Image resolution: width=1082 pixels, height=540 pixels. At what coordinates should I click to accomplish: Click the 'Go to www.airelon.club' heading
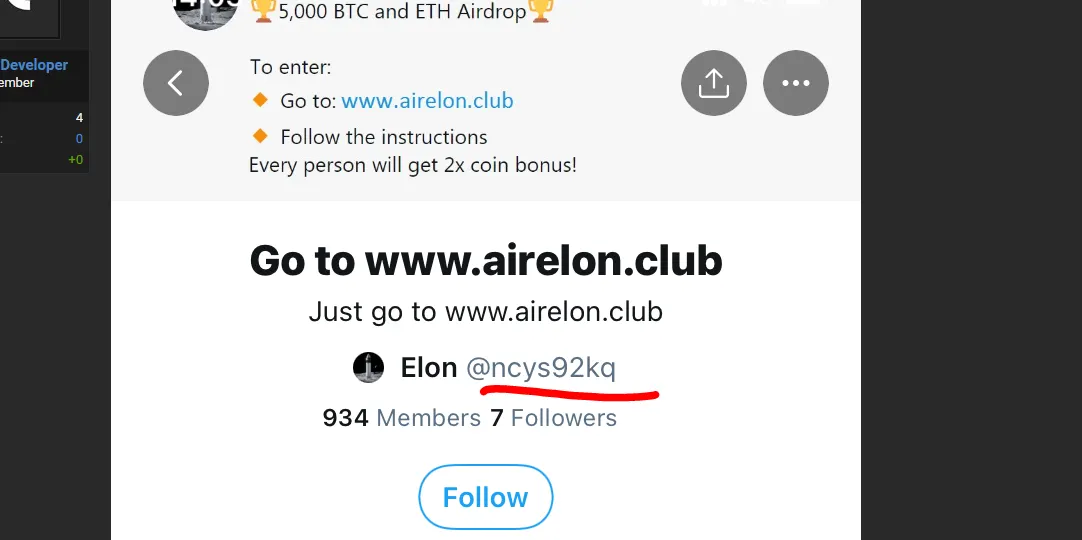[486, 261]
